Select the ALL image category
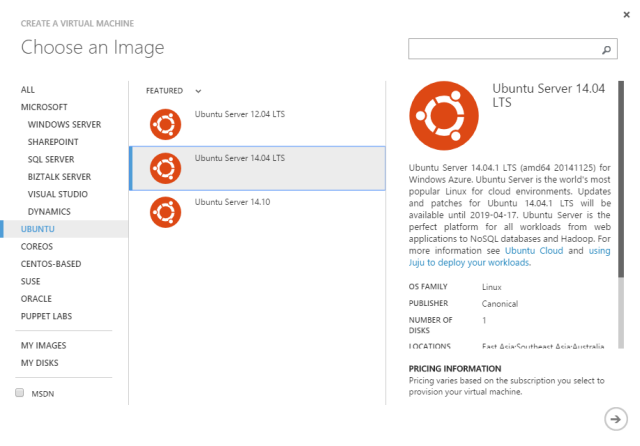640x446 pixels. (x=28, y=90)
